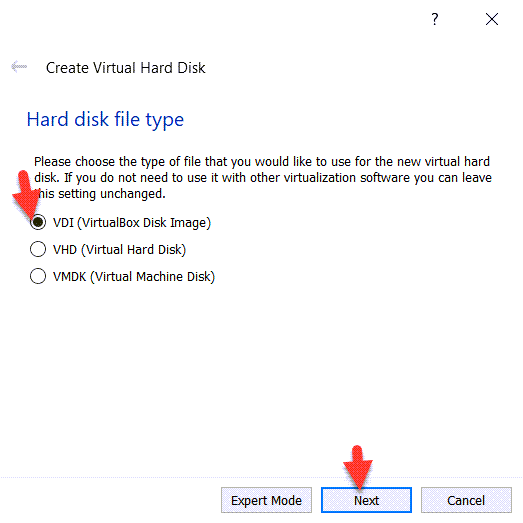Viewport: 523px width, 523px height.
Task: Open help with the question mark icon
Action: pyautogui.click(x=435, y=19)
